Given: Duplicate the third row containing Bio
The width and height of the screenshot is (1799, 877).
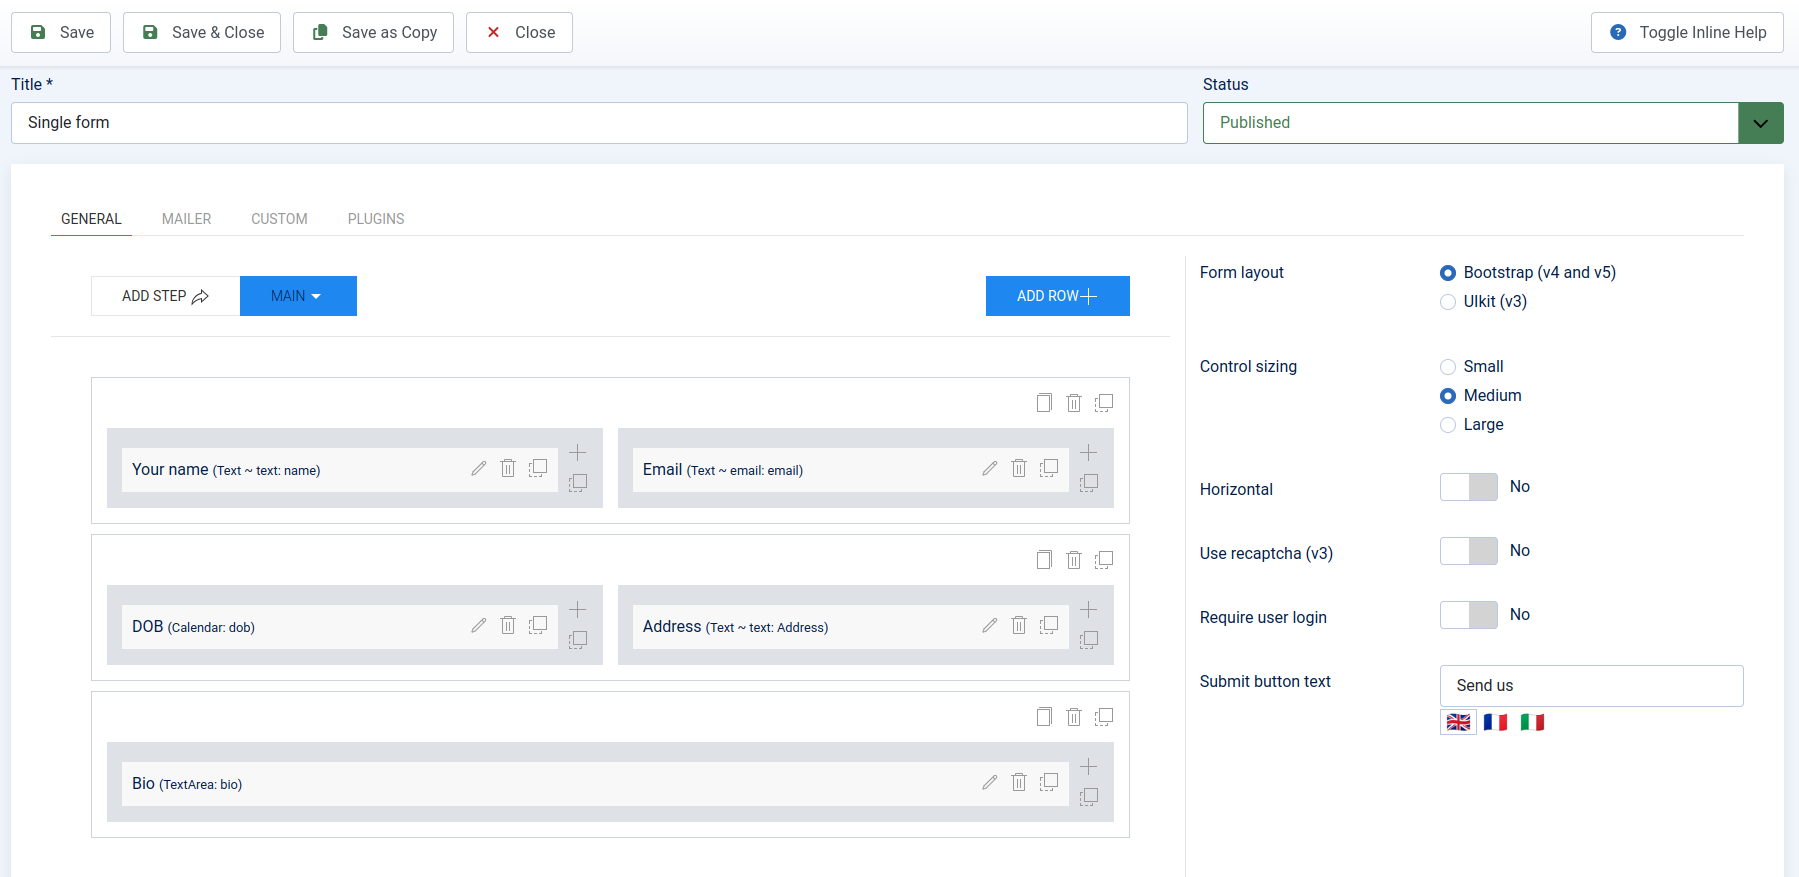Looking at the screenshot, I should pyautogui.click(x=1104, y=716).
